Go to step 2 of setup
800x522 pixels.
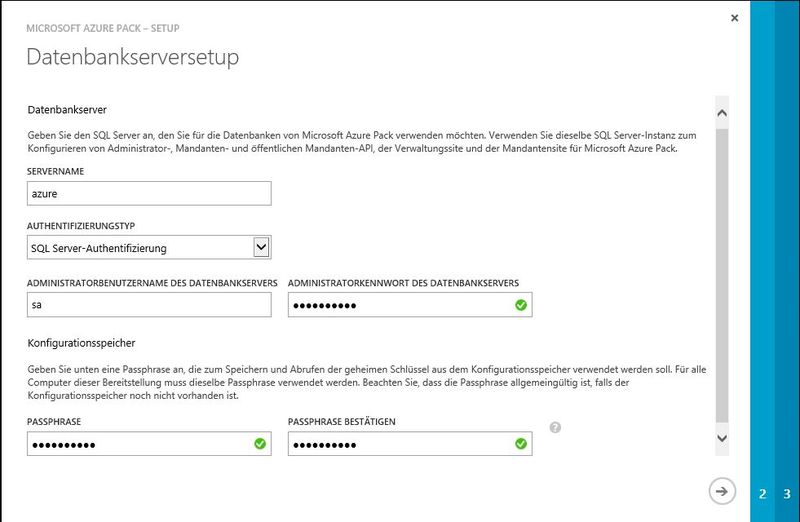pos(762,493)
